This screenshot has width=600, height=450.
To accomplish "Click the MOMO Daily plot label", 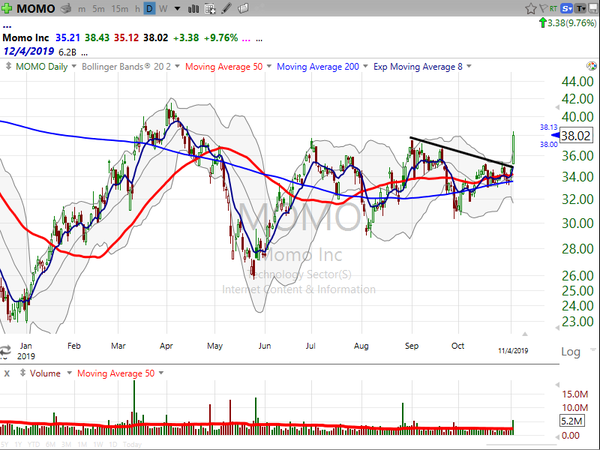I will pyautogui.click(x=41, y=67).
